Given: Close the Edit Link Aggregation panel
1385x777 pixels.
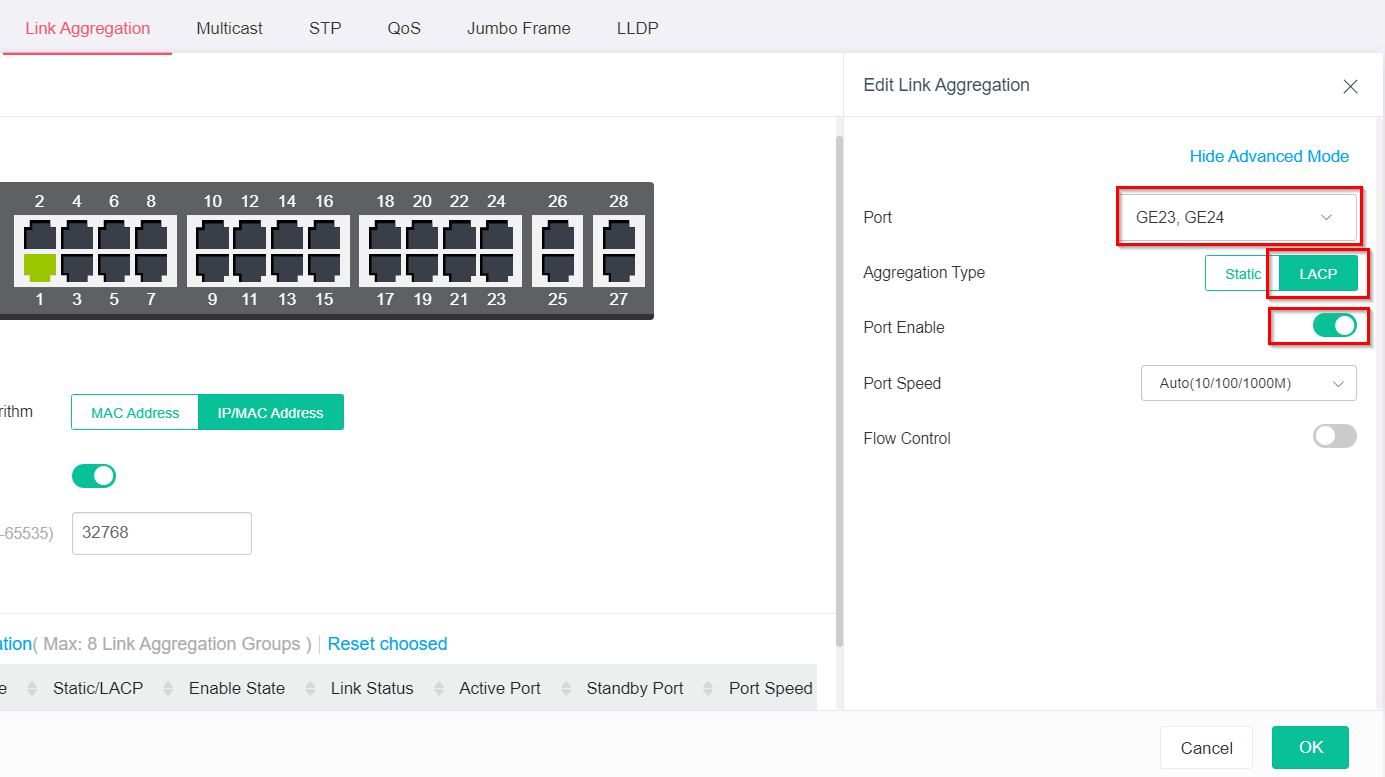Looking at the screenshot, I should pyautogui.click(x=1350, y=87).
